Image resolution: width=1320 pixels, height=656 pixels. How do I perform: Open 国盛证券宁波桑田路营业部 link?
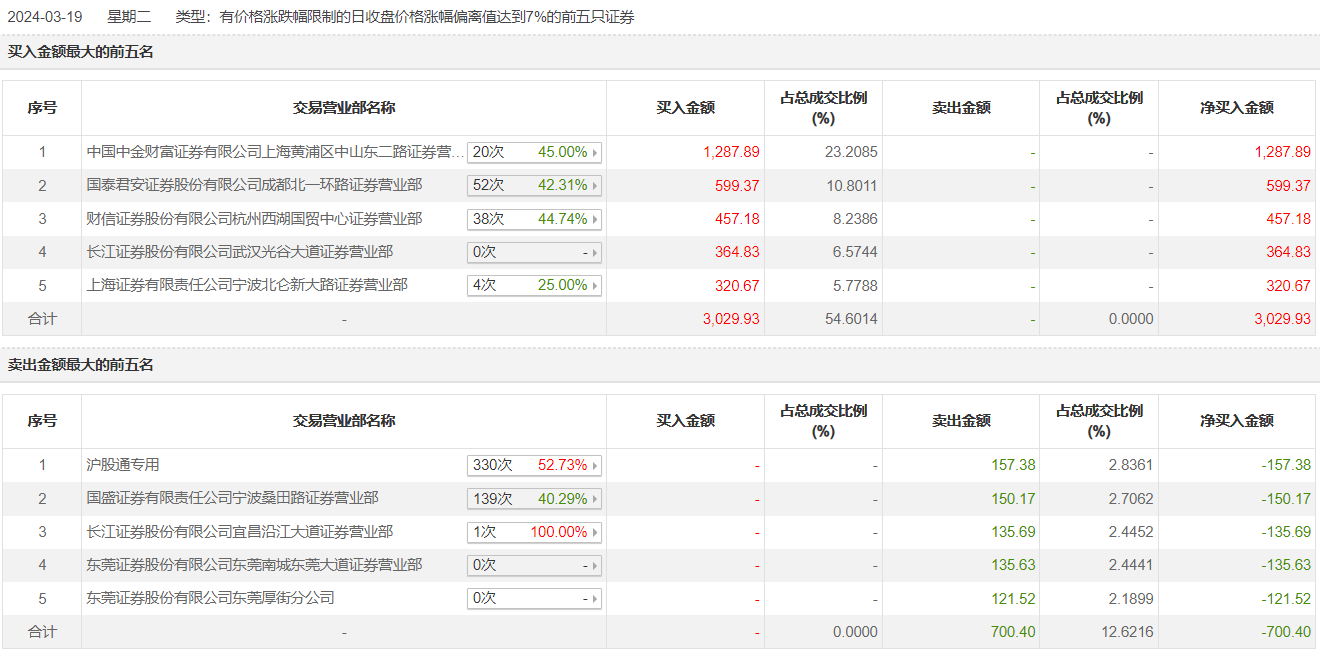[232, 498]
